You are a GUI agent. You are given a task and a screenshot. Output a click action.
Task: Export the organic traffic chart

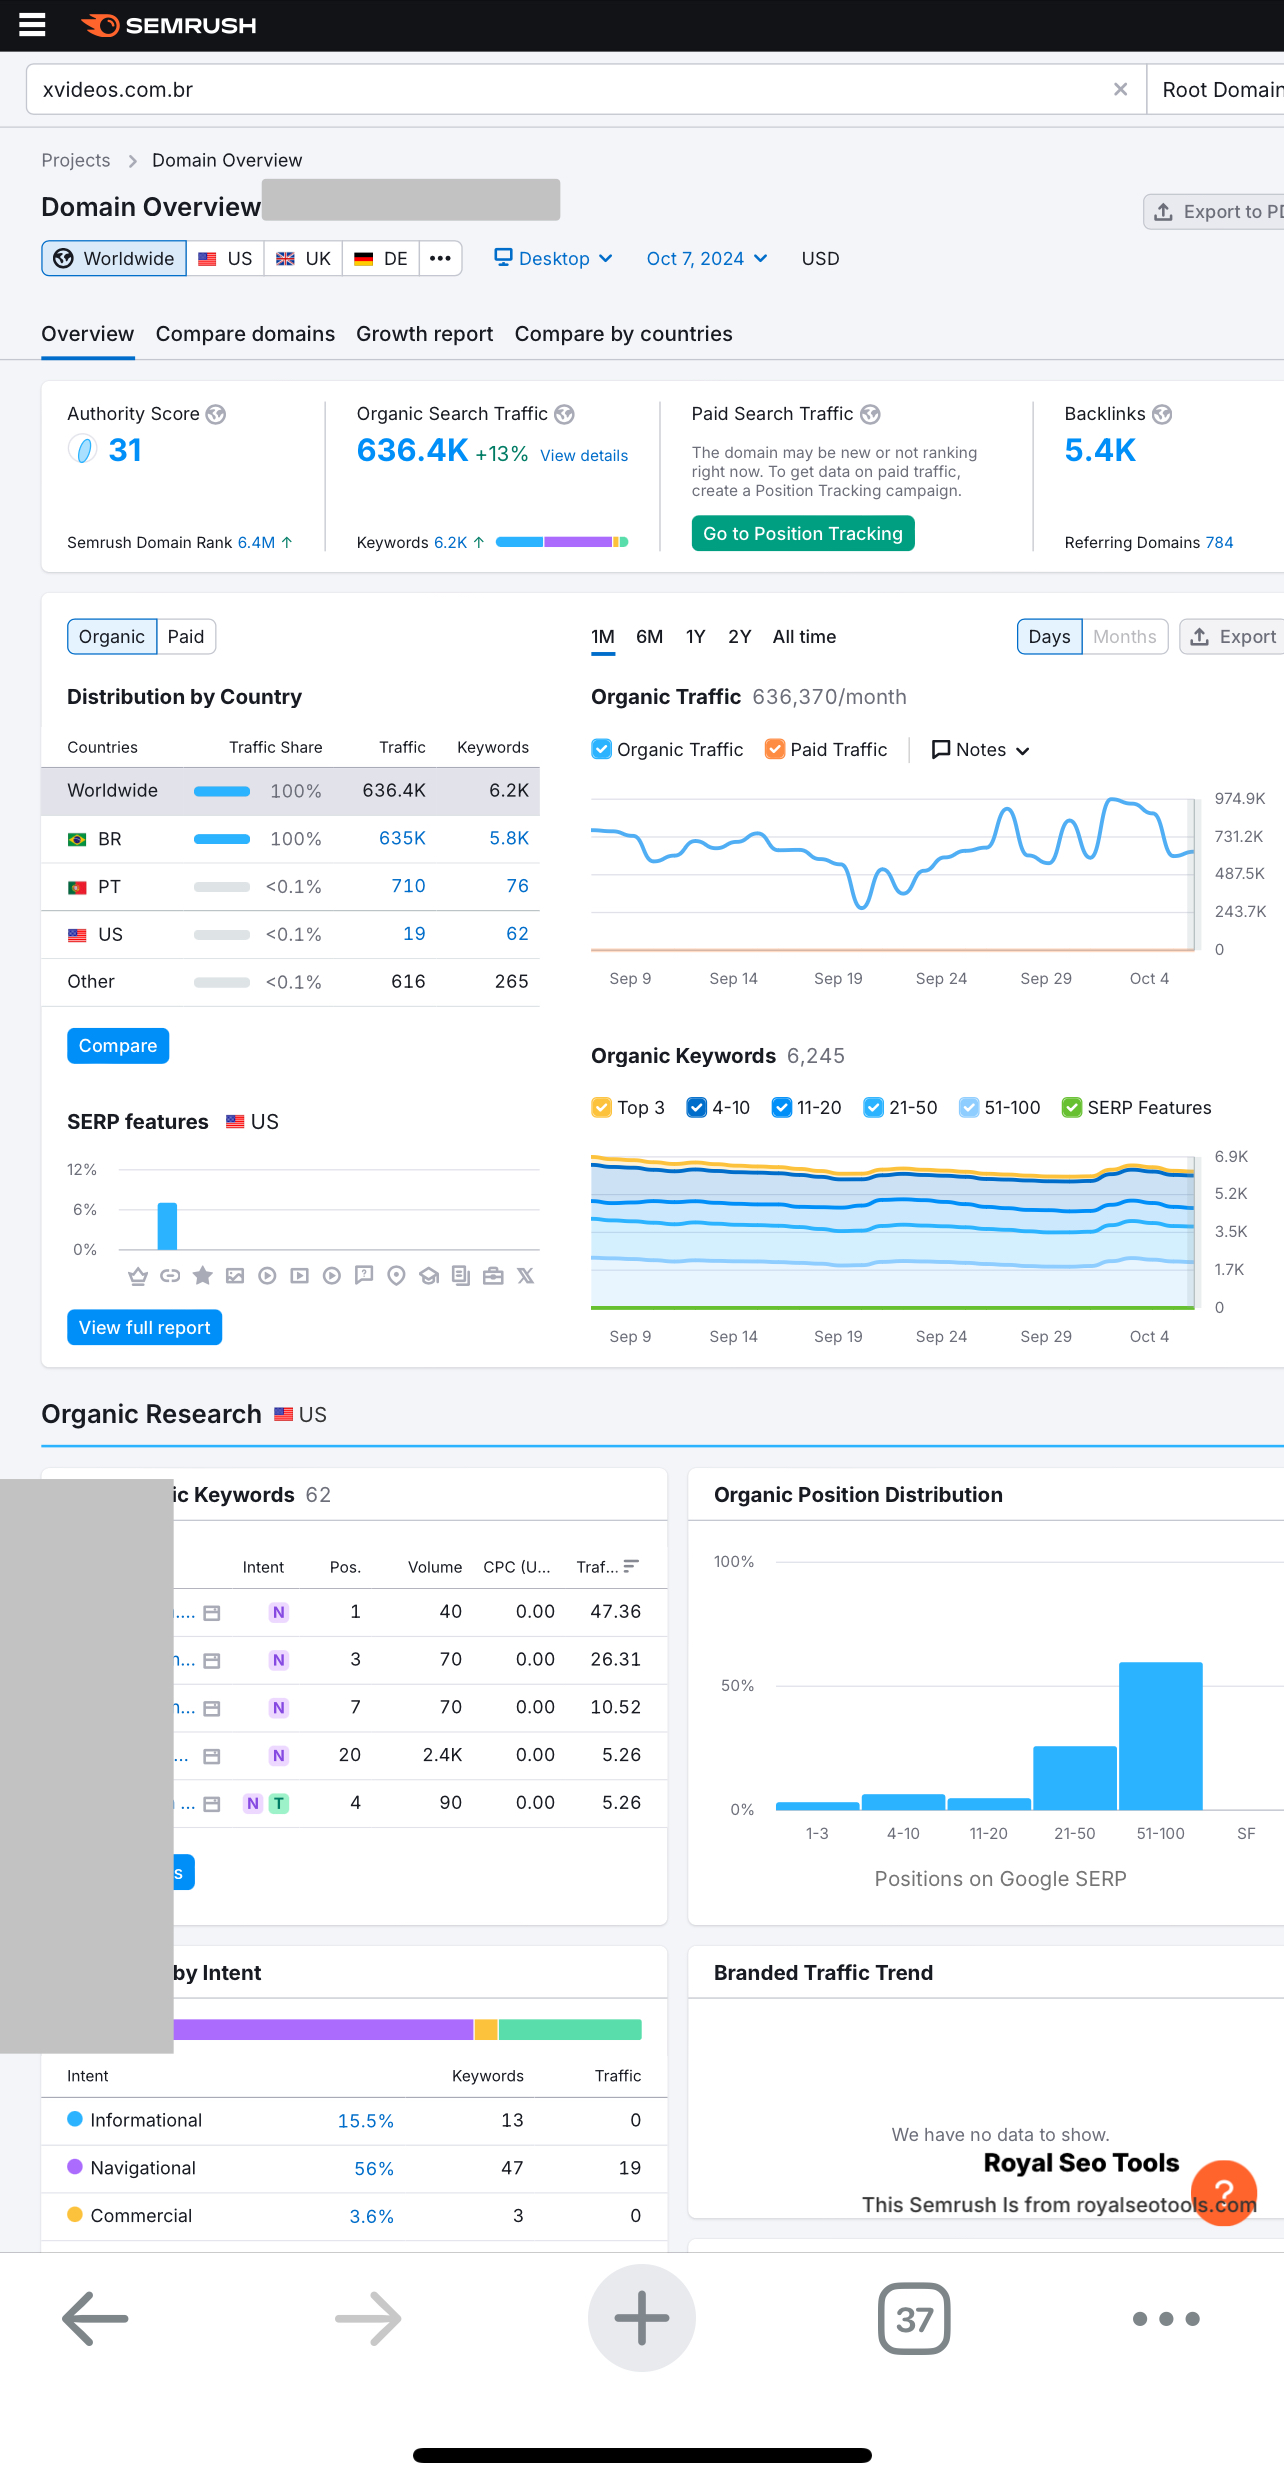point(1232,637)
